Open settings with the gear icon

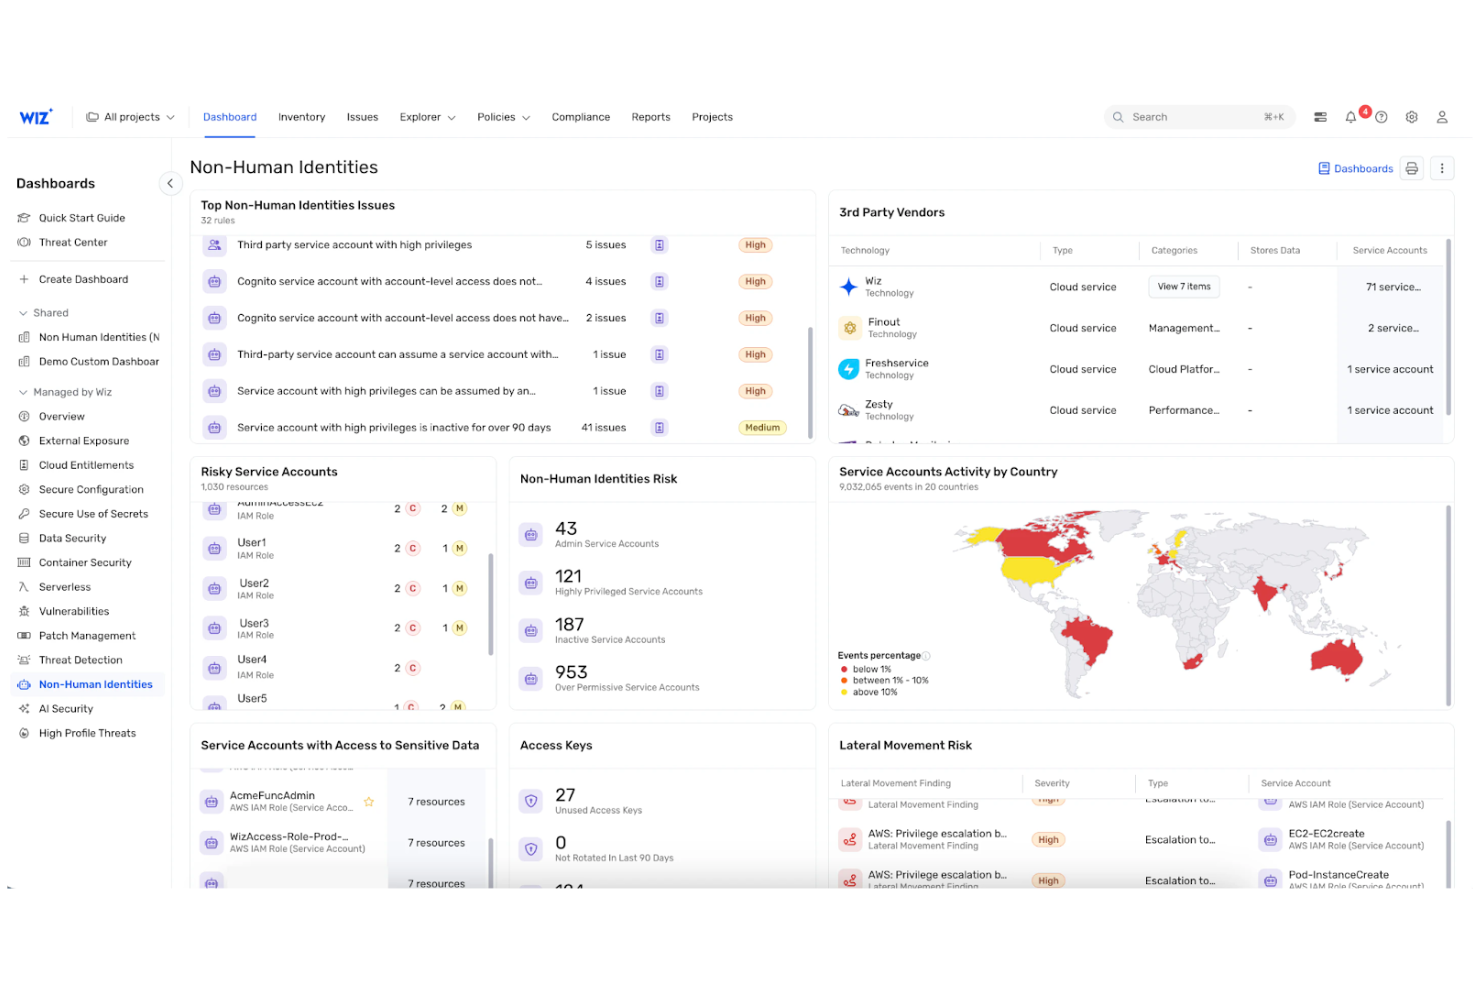[1411, 117]
